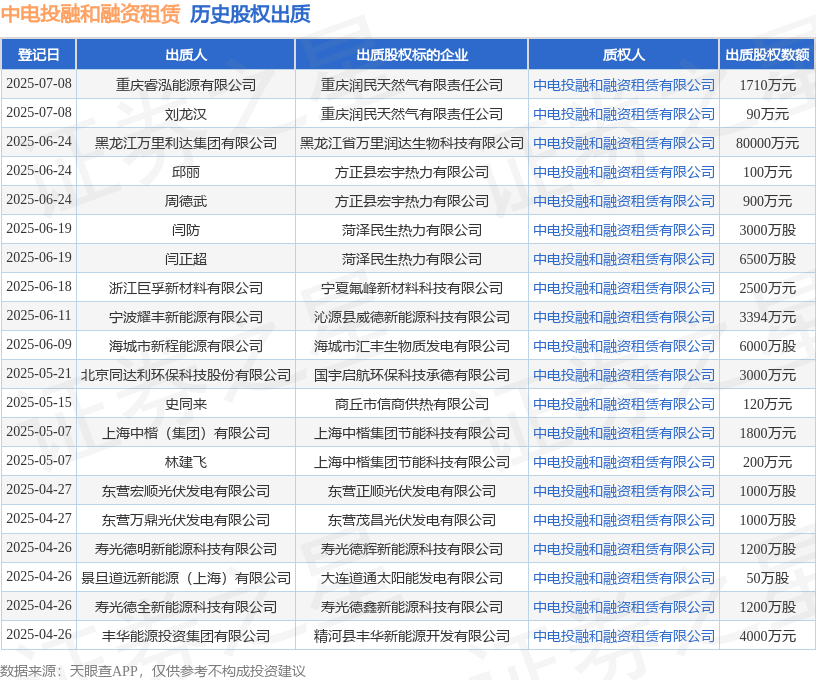Click the pledgor name 邱丽
The width and height of the screenshot is (816, 680).
[x=186, y=172]
